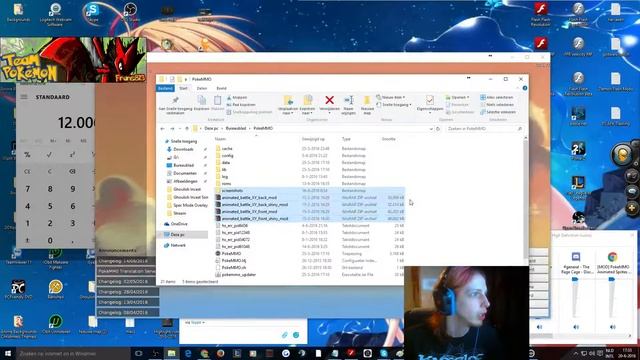Click the calculator percent key
This screenshot has width=640, height=360.
(27, 155)
